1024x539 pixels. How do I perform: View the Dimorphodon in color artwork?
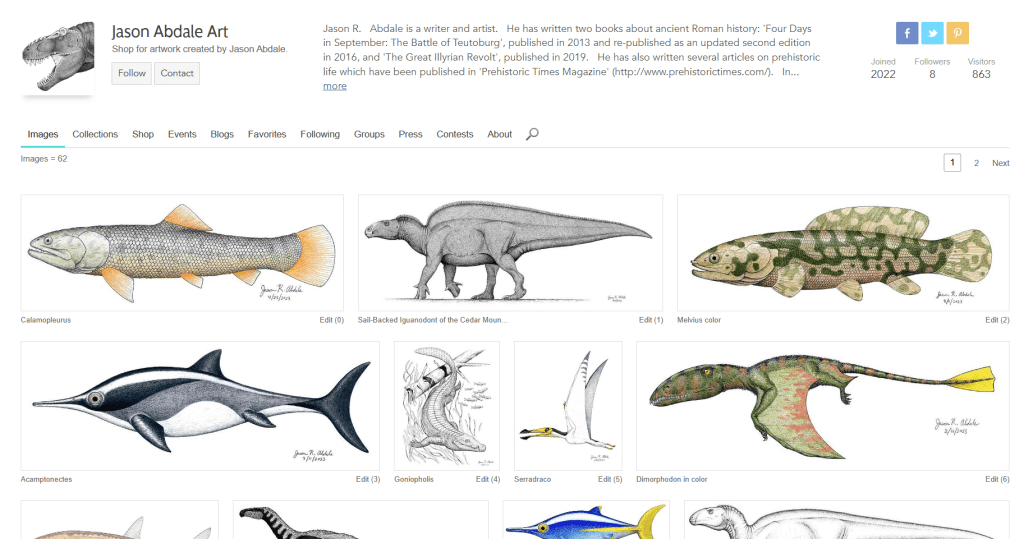click(x=822, y=405)
